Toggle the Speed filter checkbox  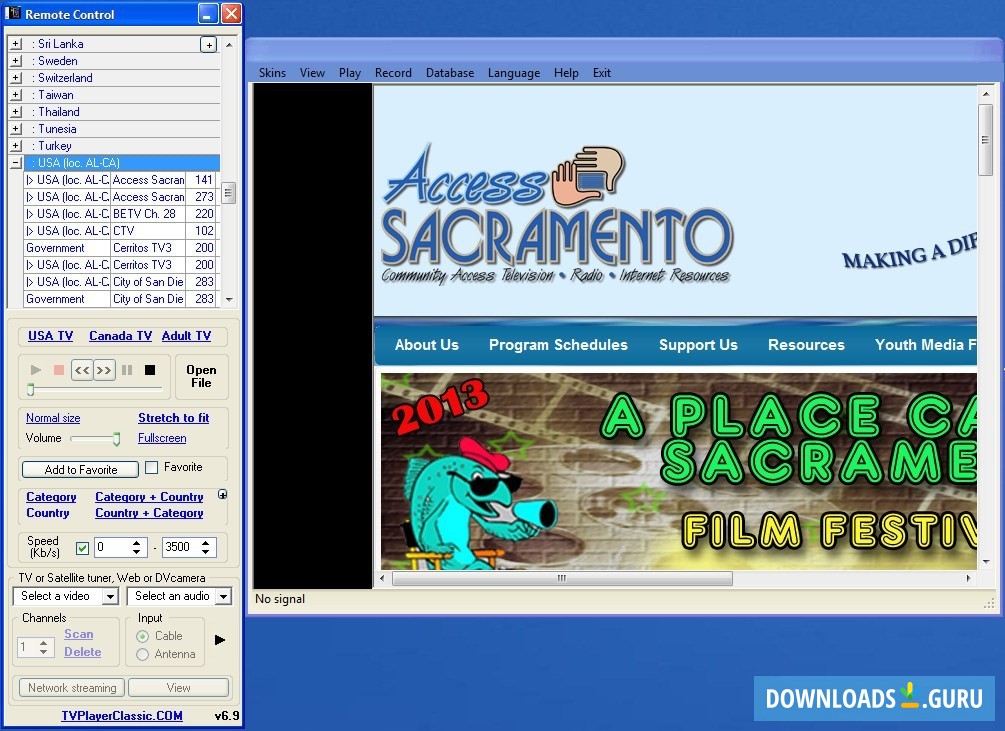[82, 548]
